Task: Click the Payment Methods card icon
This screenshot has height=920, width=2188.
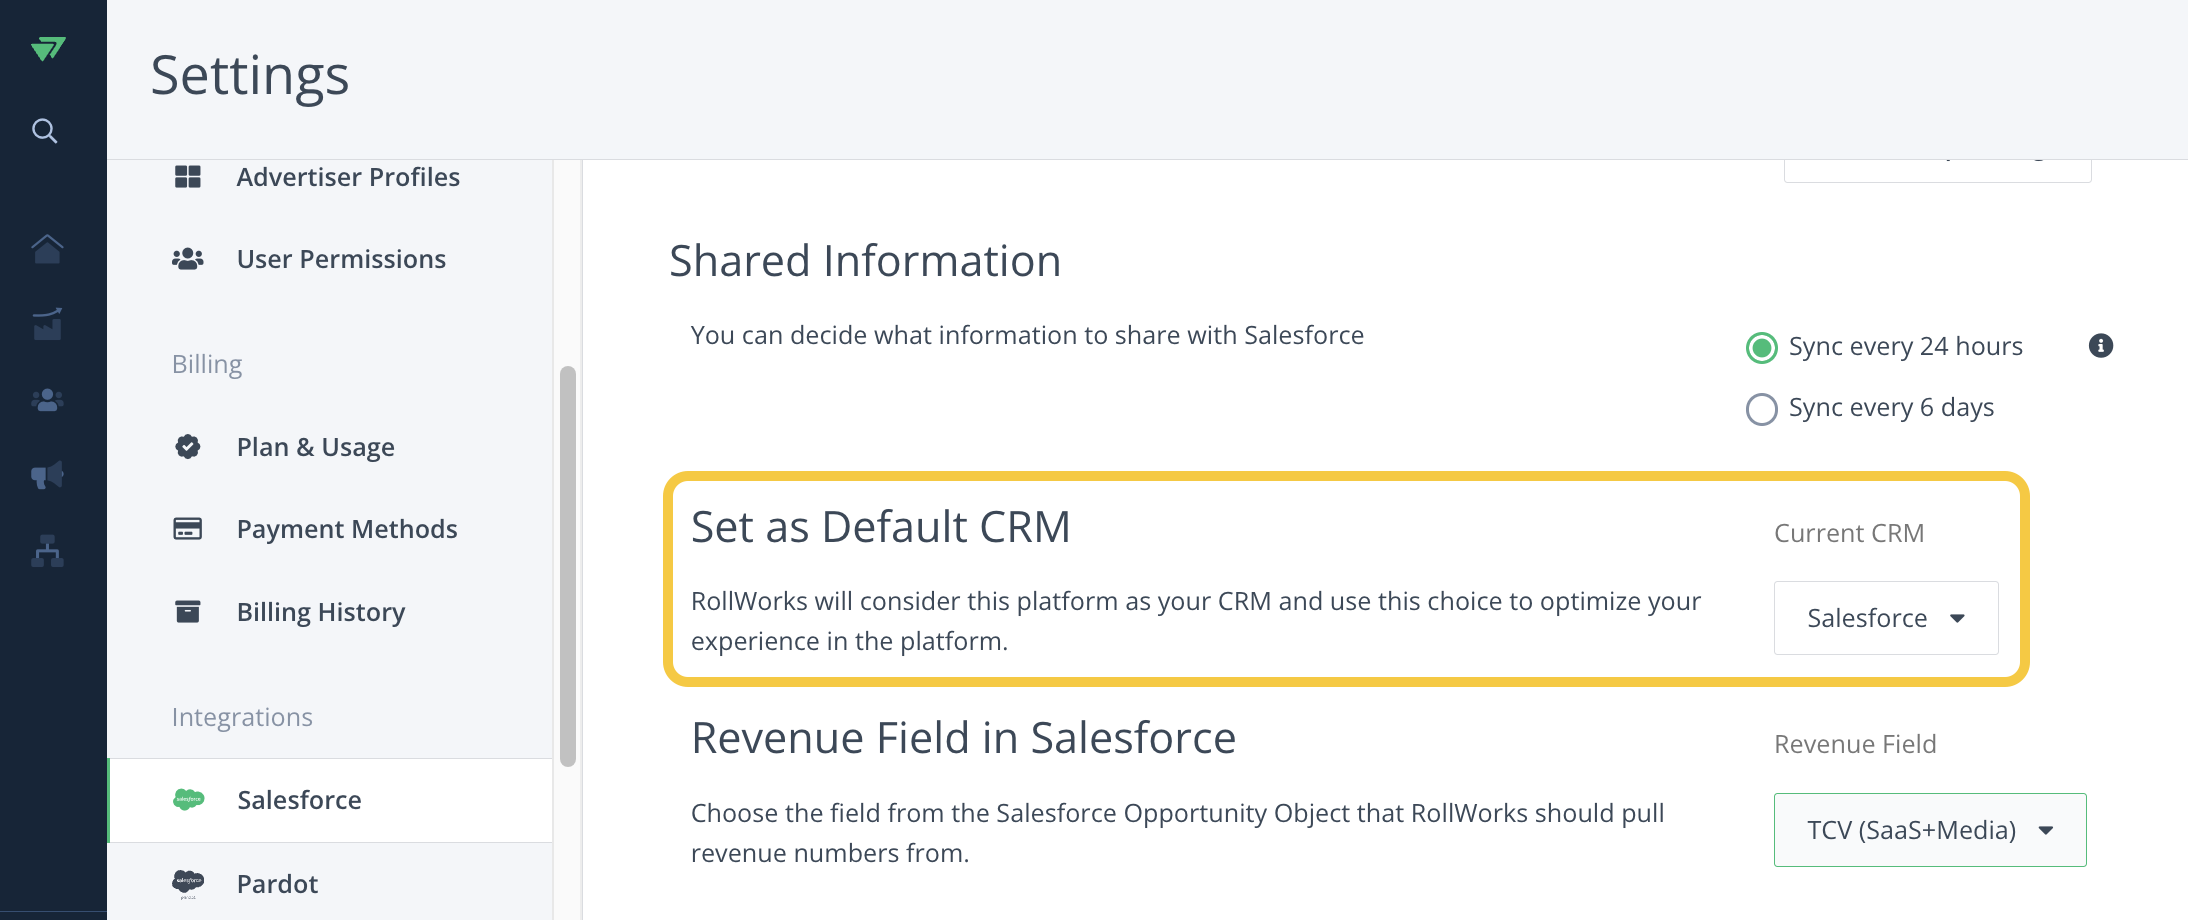Action: [188, 528]
